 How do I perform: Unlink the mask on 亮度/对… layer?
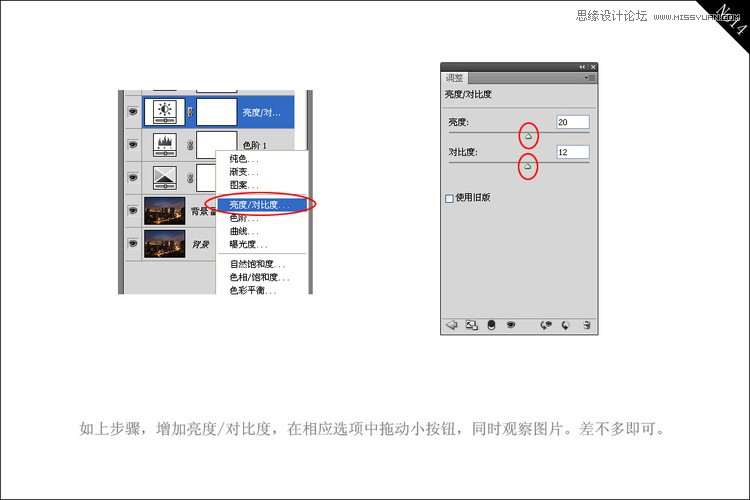click(190, 112)
